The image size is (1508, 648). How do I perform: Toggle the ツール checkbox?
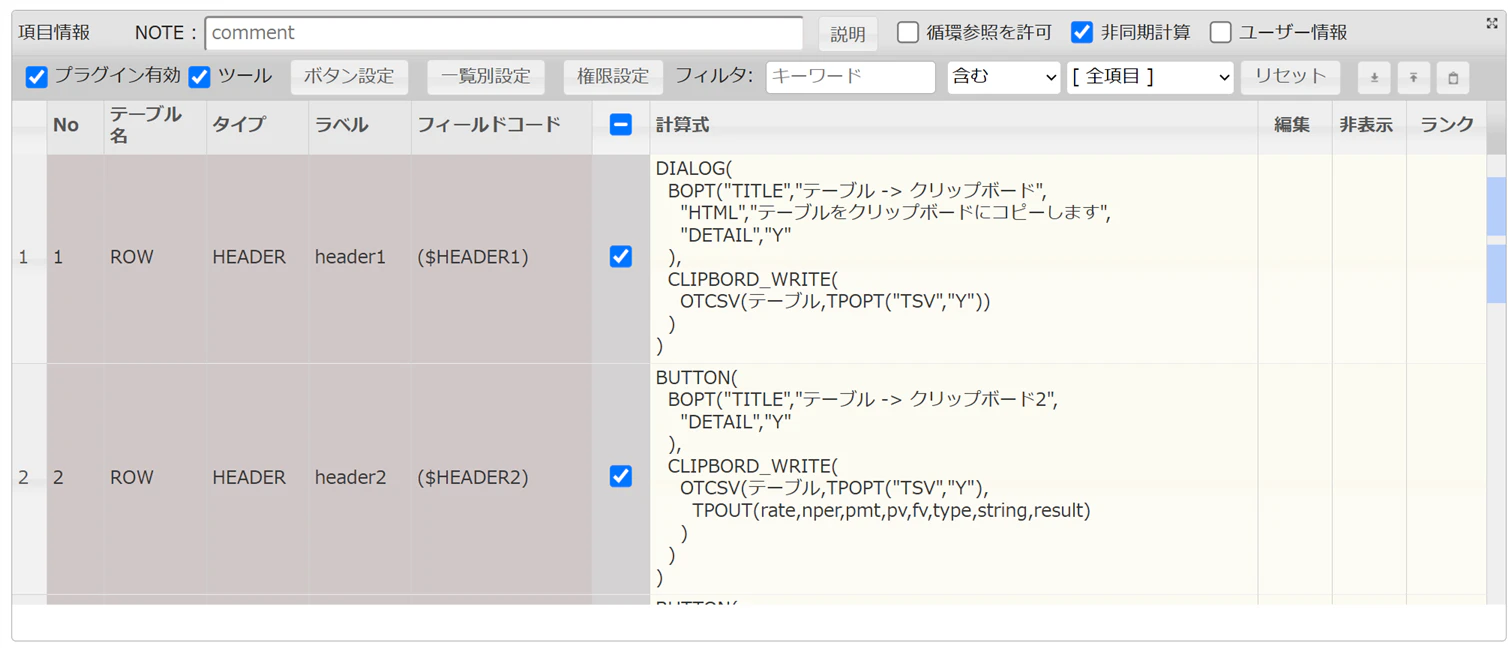tap(200, 77)
